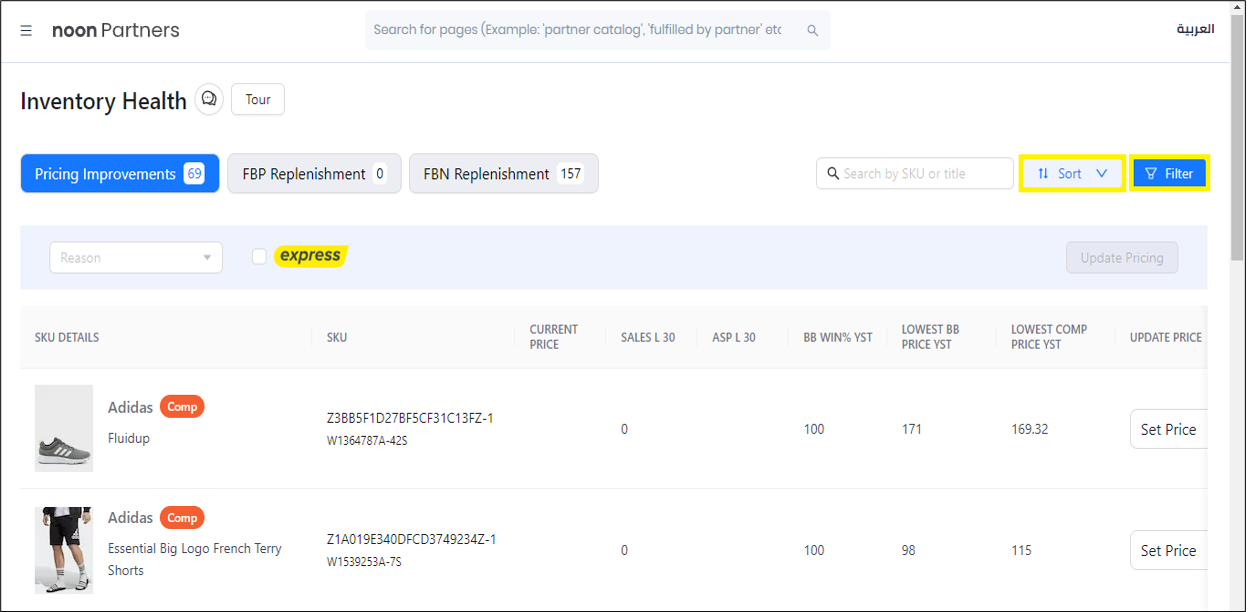The image size is (1248, 612).
Task: Click the noon Partners logo
Action: click(x=116, y=31)
